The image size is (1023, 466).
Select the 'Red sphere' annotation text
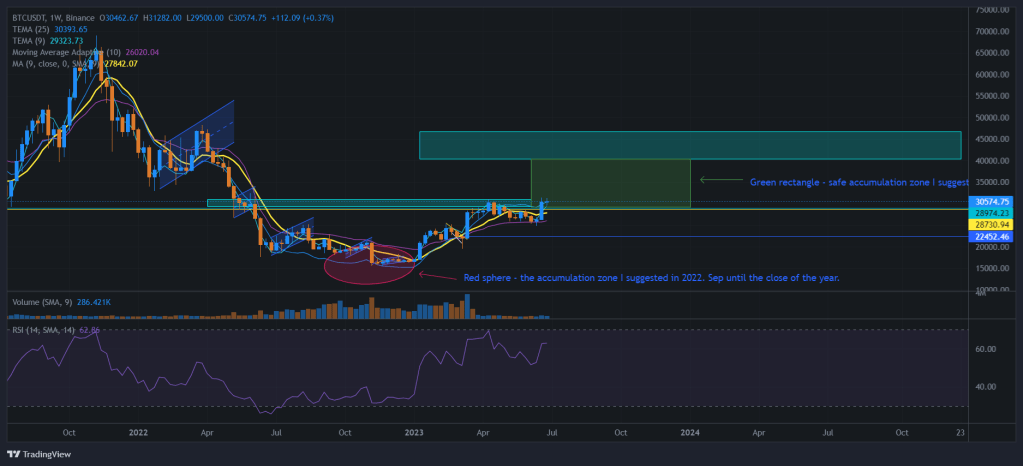pyautogui.click(x=651, y=277)
